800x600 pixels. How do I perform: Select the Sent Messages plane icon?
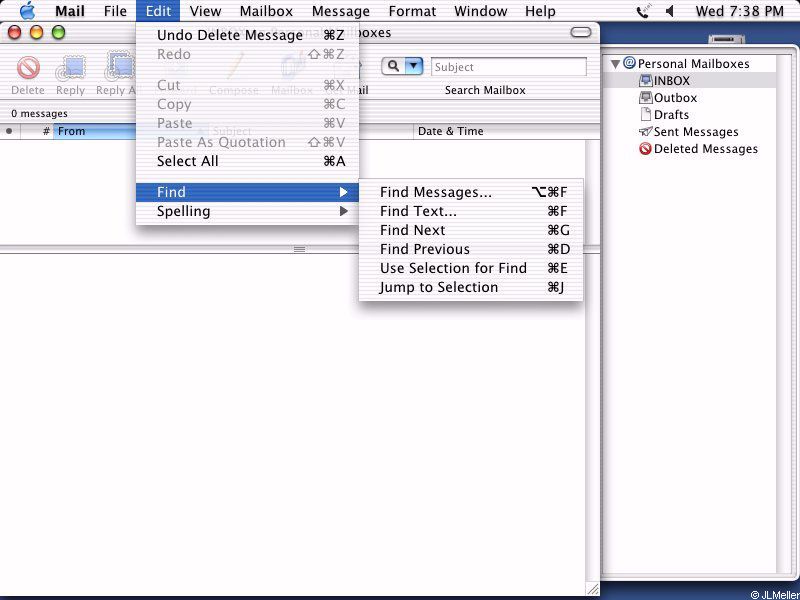coord(645,132)
